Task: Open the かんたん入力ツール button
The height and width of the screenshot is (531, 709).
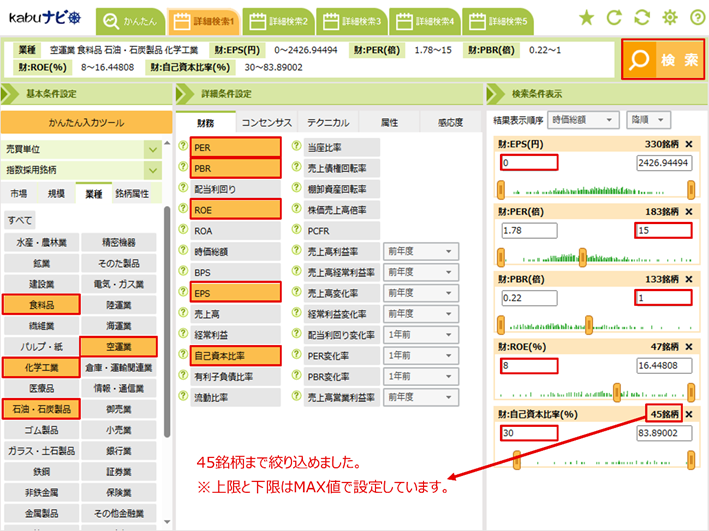Action: 82,122
